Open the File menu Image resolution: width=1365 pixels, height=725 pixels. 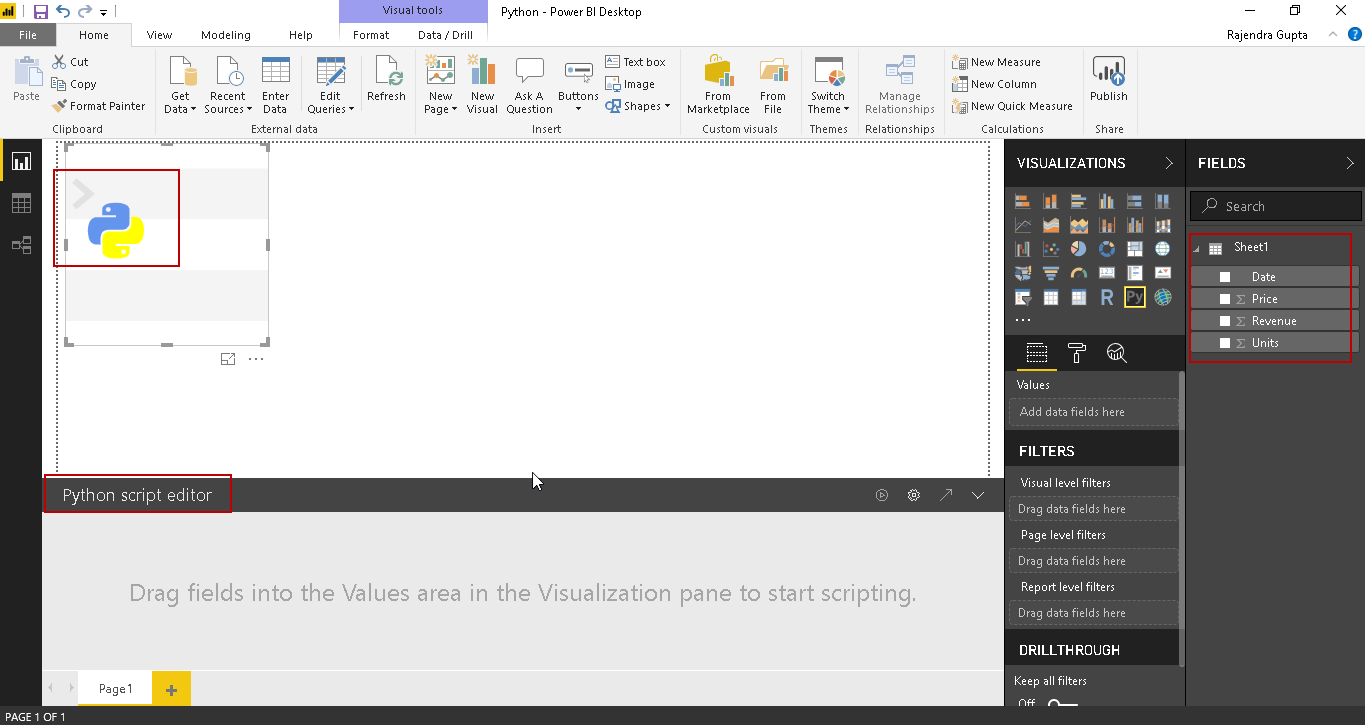(28, 35)
